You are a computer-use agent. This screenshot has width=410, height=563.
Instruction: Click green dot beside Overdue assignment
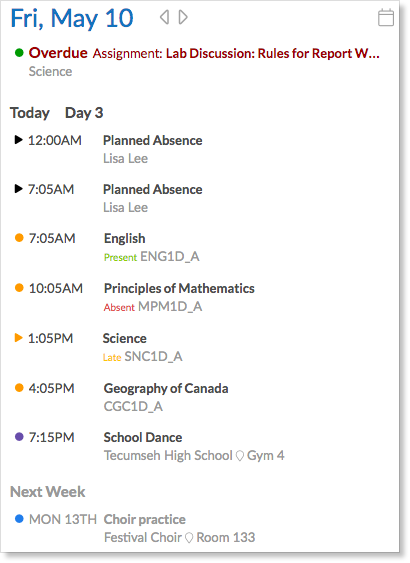19,53
